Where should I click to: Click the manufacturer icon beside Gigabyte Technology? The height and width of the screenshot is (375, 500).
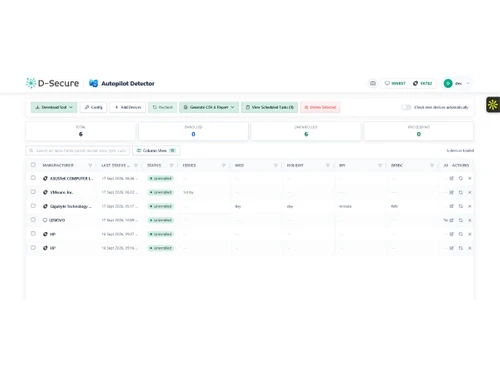(45, 206)
